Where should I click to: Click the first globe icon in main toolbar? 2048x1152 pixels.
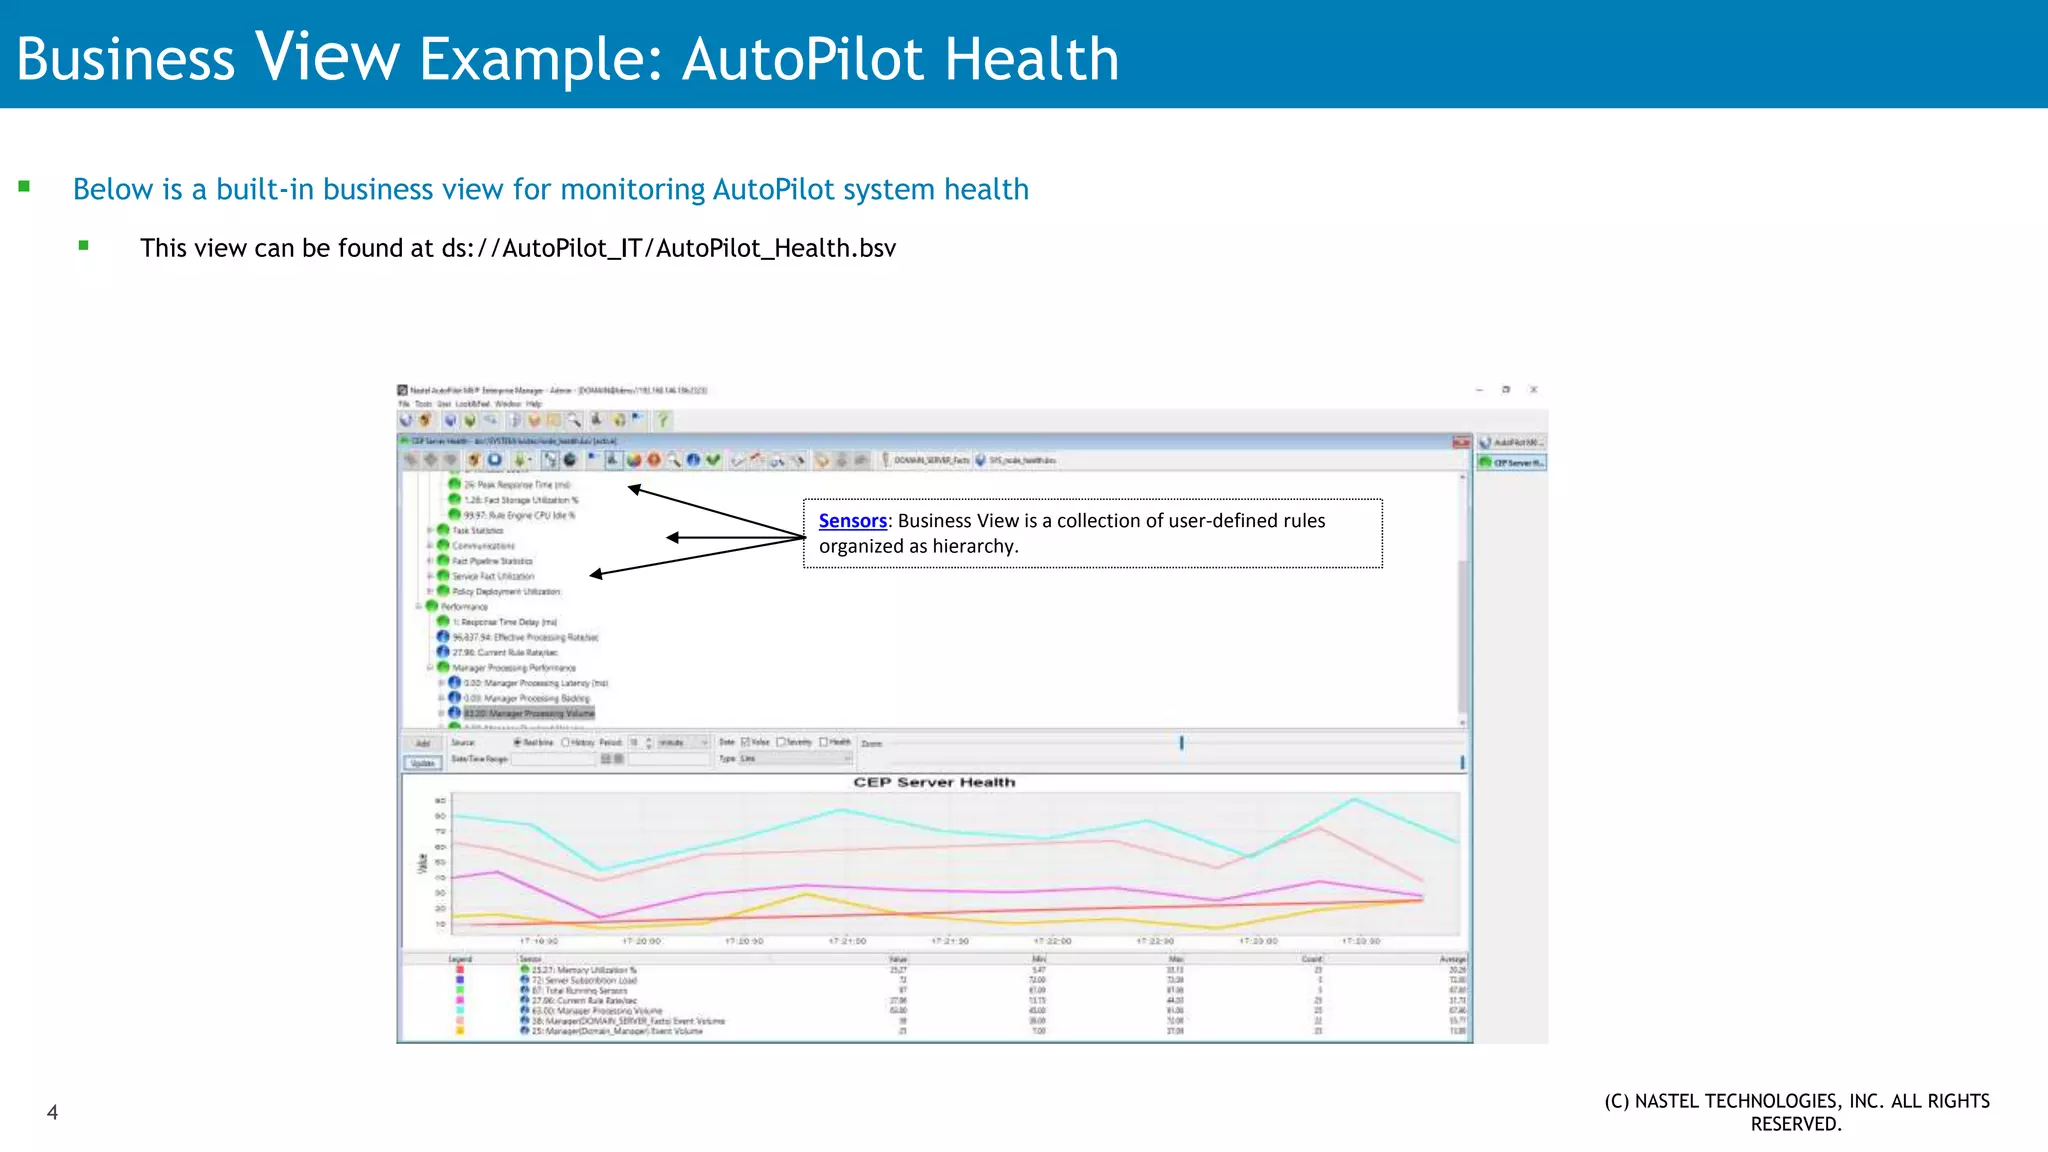pyautogui.click(x=406, y=420)
